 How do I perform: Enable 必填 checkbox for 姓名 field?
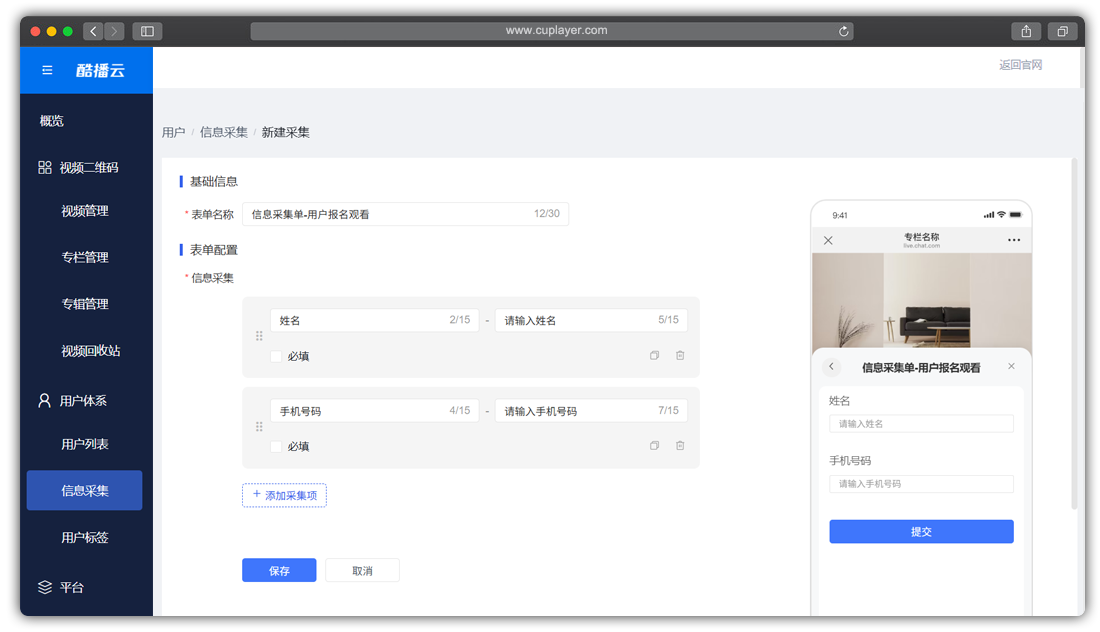pos(276,356)
